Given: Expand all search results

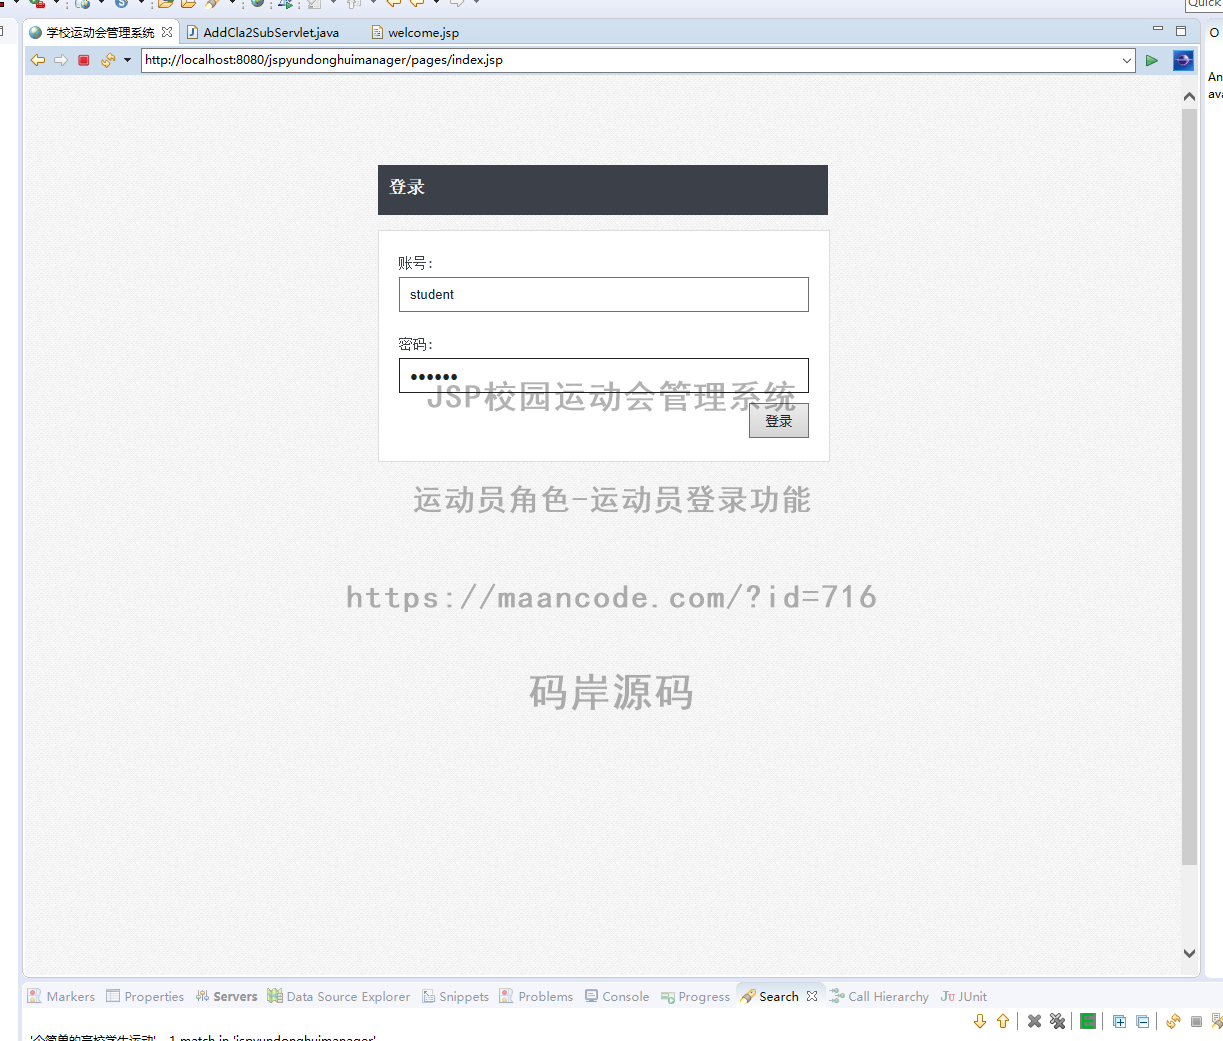Looking at the screenshot, I should tap(1119, 1021).
